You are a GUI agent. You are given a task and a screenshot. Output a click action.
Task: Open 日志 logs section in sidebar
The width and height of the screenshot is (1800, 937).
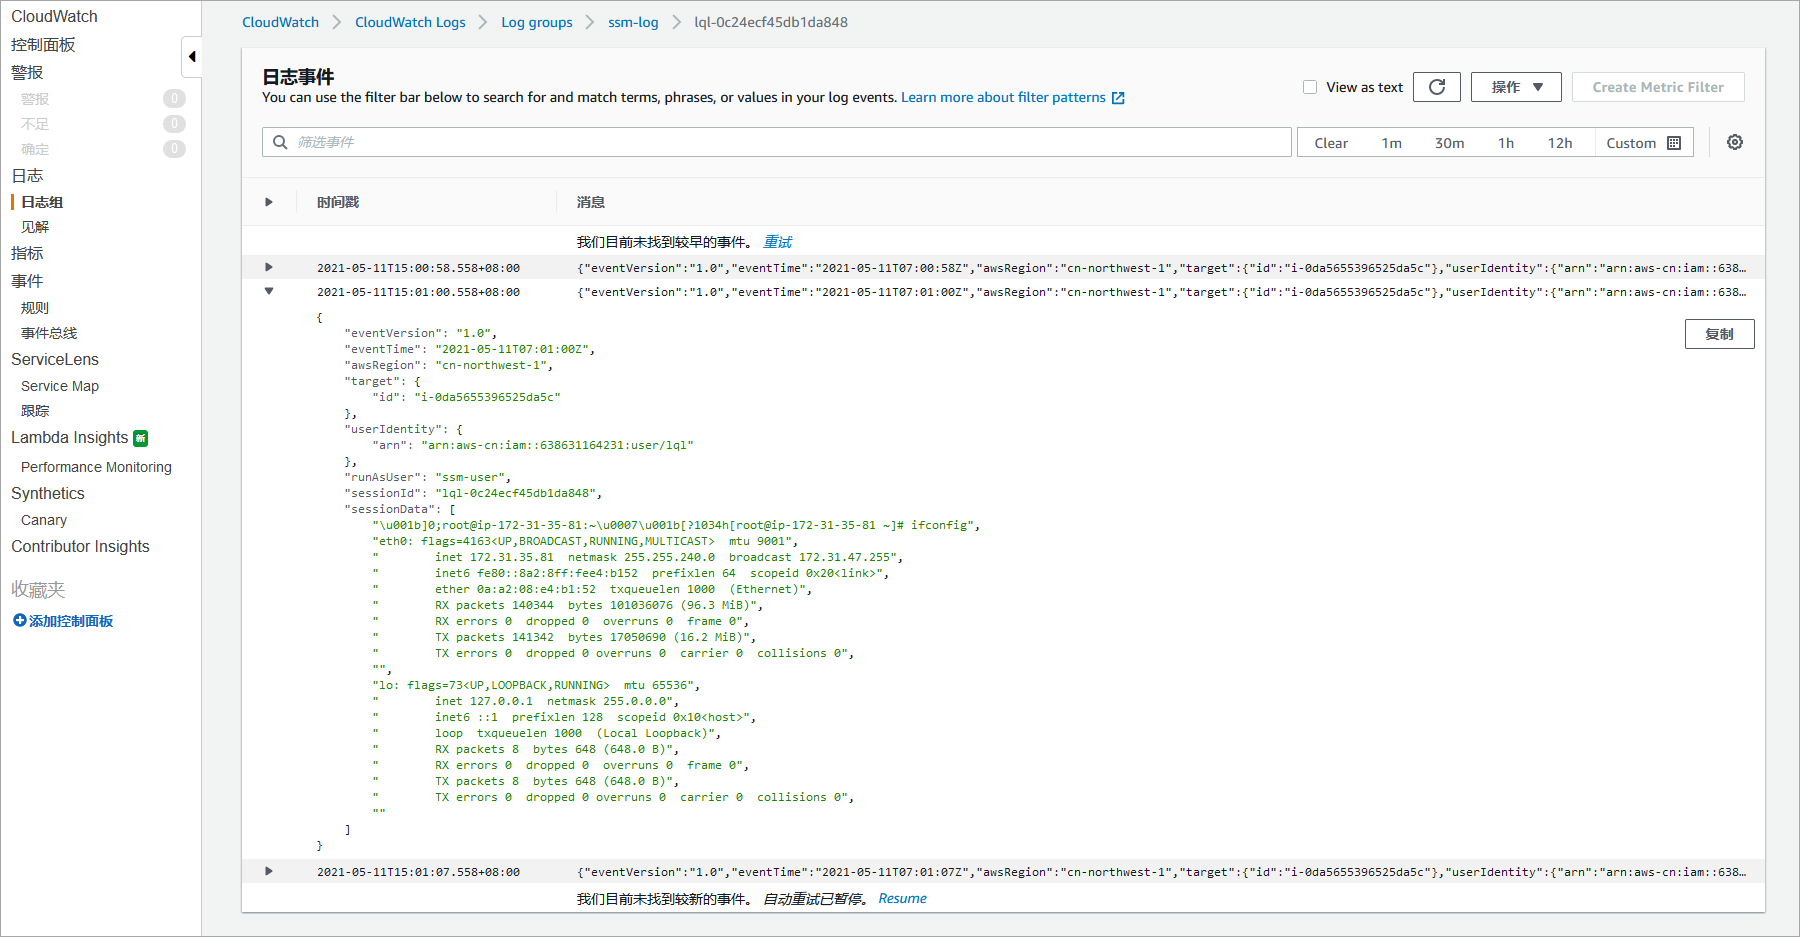[x=27, y=175]
